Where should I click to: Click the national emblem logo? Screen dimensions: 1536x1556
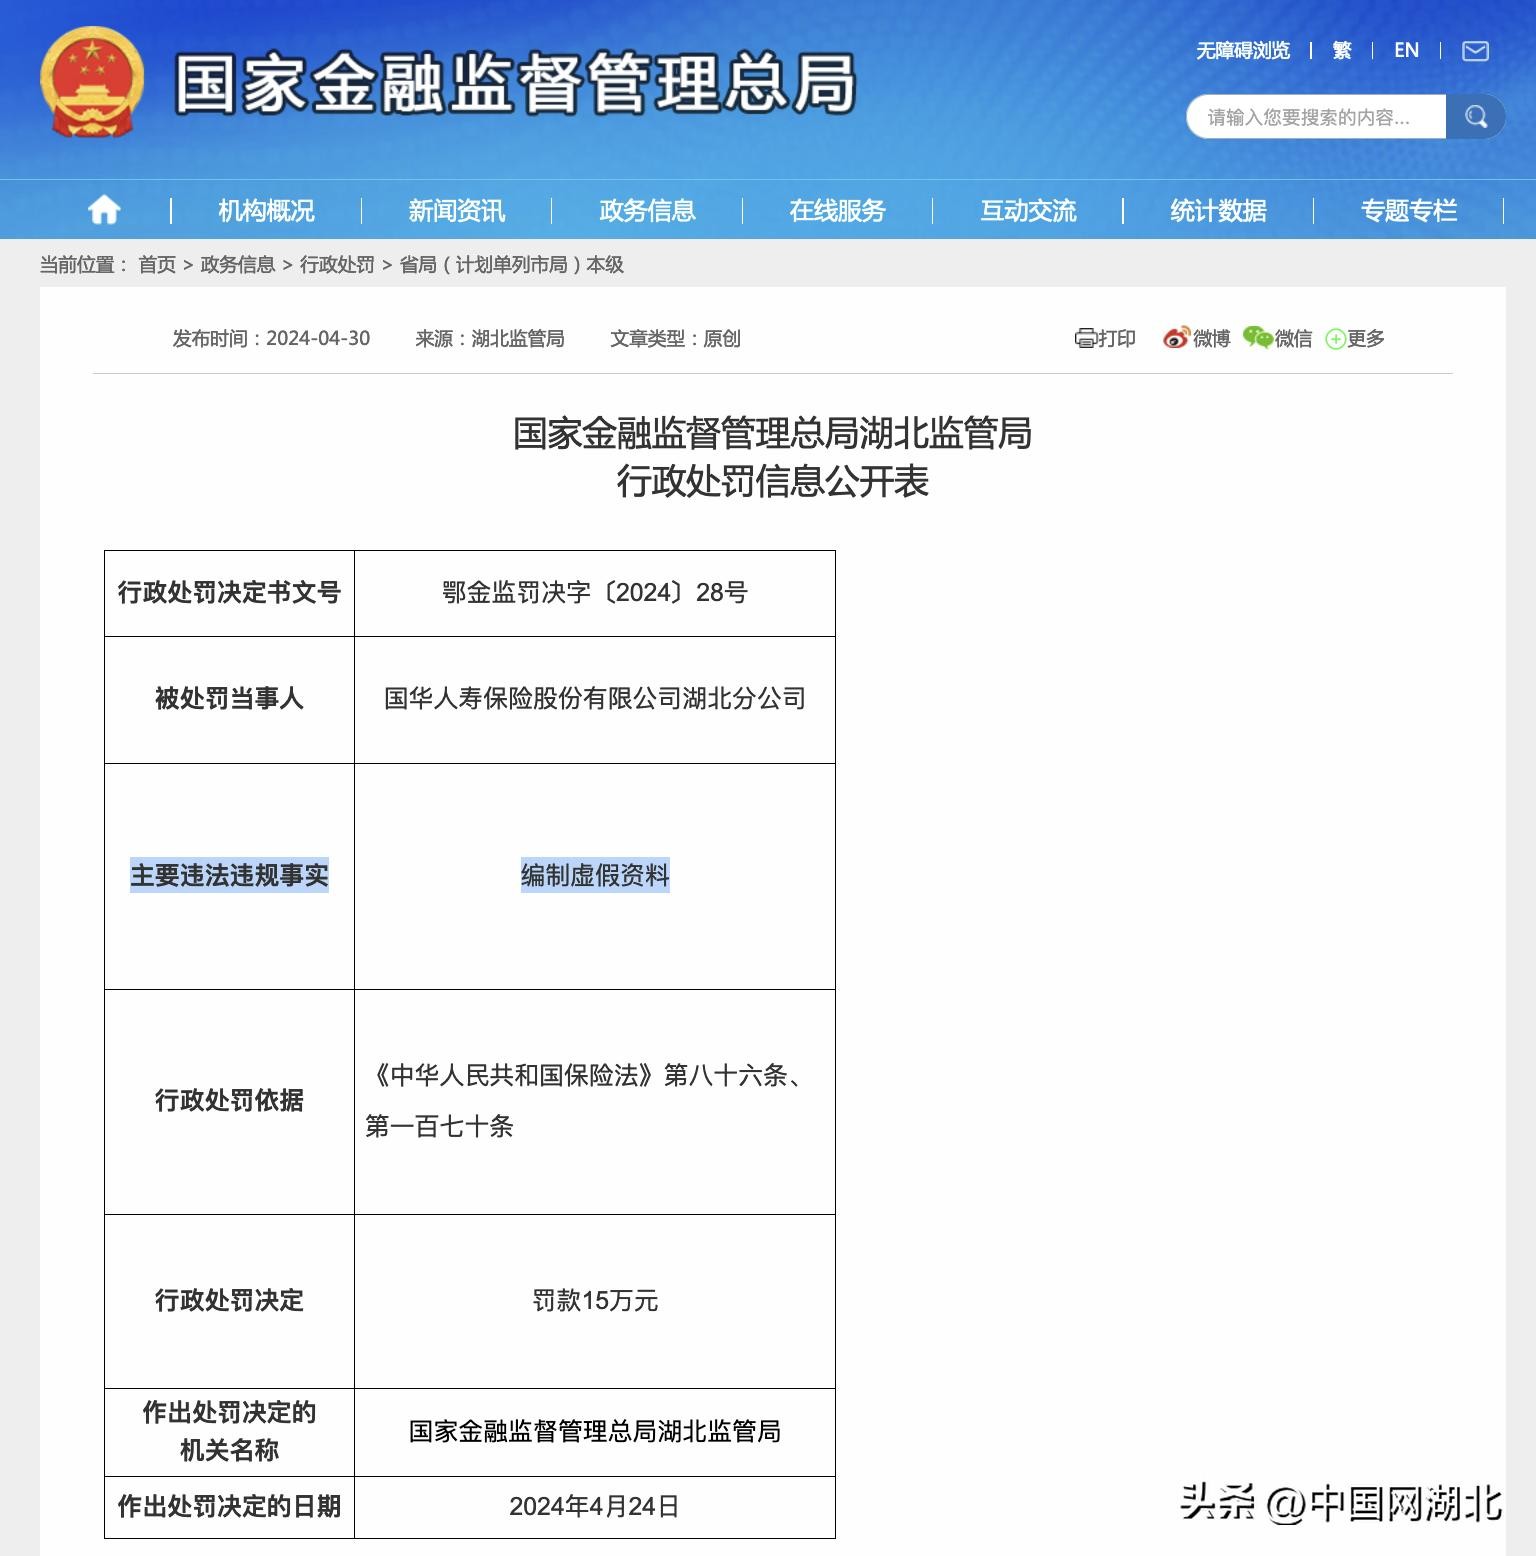click(92, 82)
